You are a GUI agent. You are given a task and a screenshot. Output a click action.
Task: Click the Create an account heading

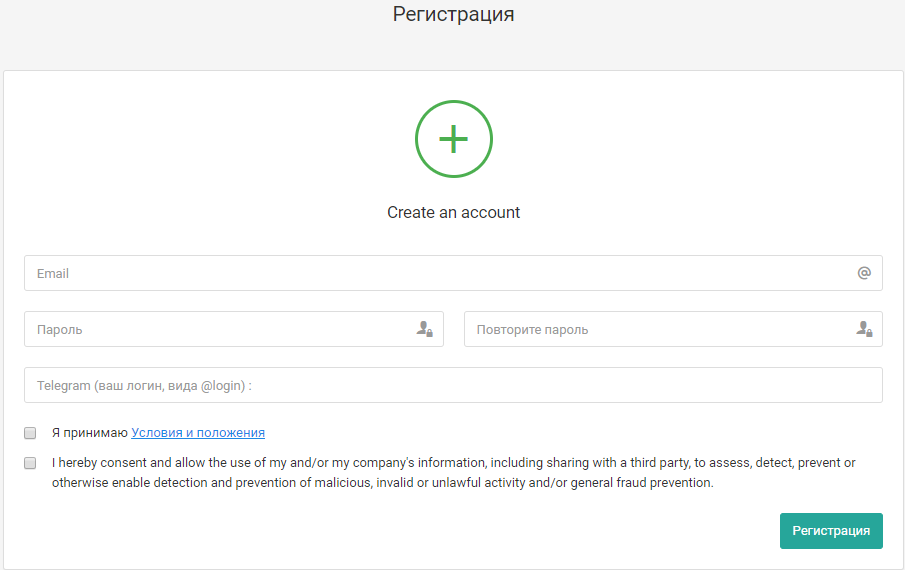pyautogui.click(x=453, y=212)
